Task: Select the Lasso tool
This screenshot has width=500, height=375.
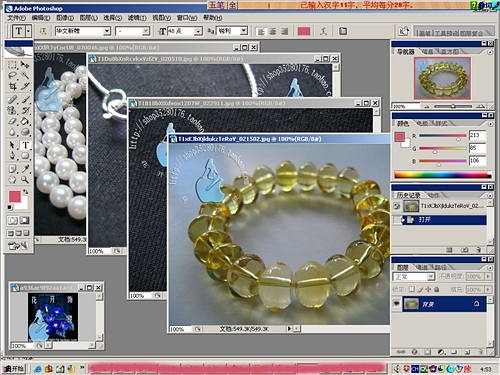Action: click(x=12, y=75)
